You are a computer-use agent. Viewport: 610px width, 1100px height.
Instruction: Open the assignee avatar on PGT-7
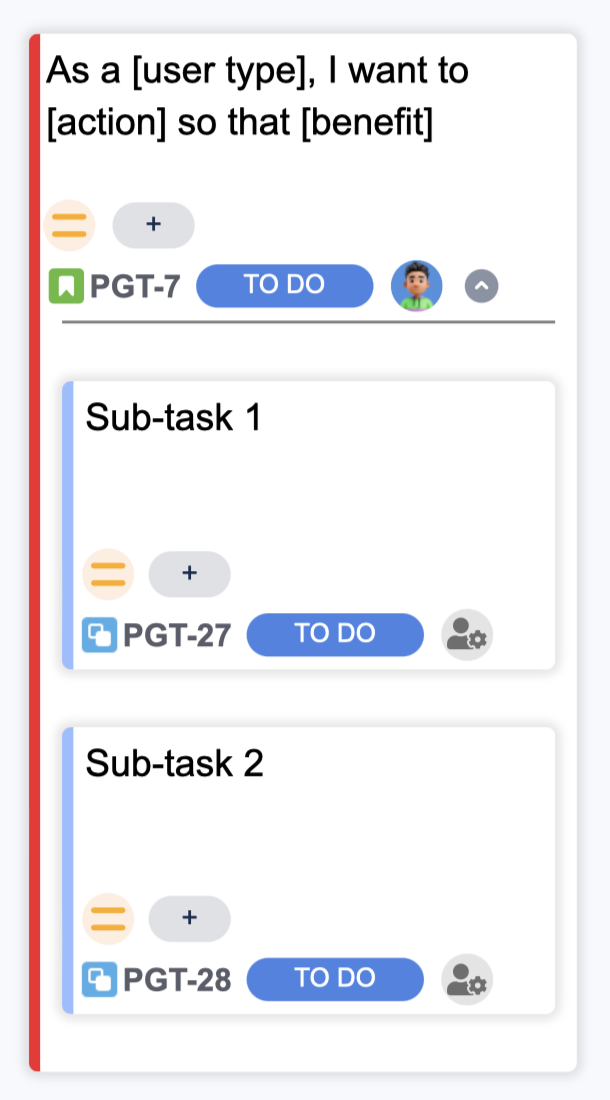[416, 286]
